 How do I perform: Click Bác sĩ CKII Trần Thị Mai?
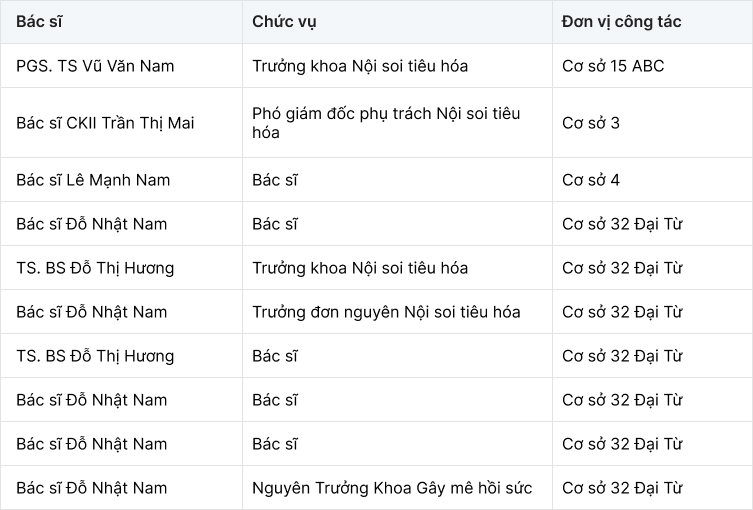(105, 123)
